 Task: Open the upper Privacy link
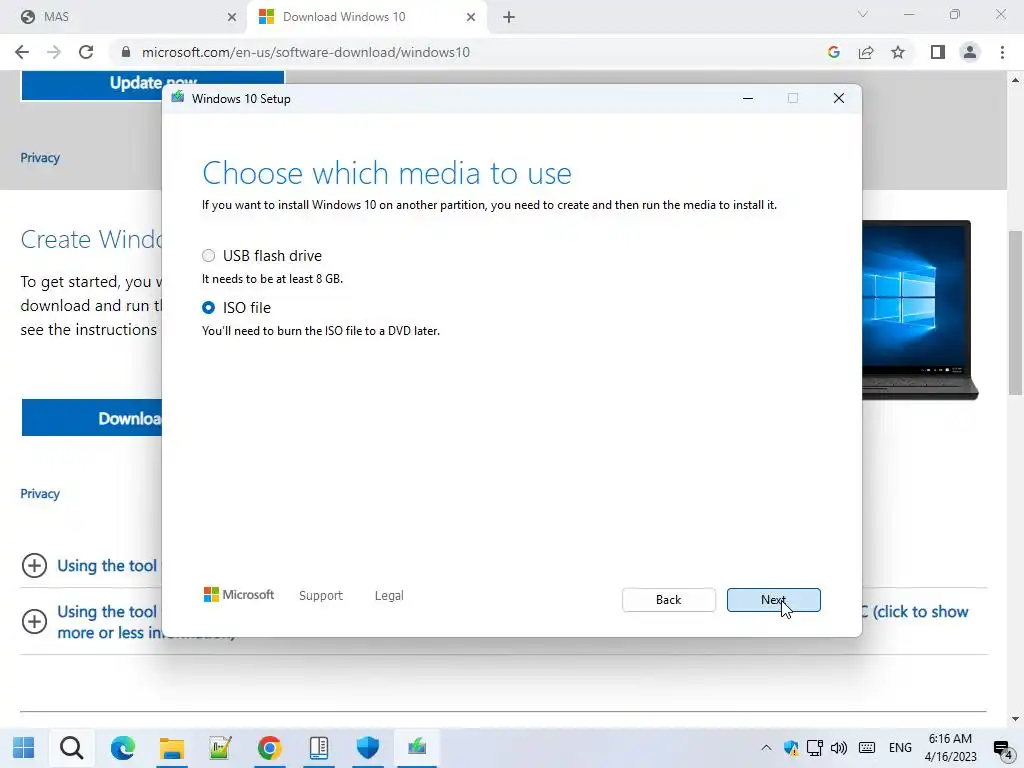point(40,158)
